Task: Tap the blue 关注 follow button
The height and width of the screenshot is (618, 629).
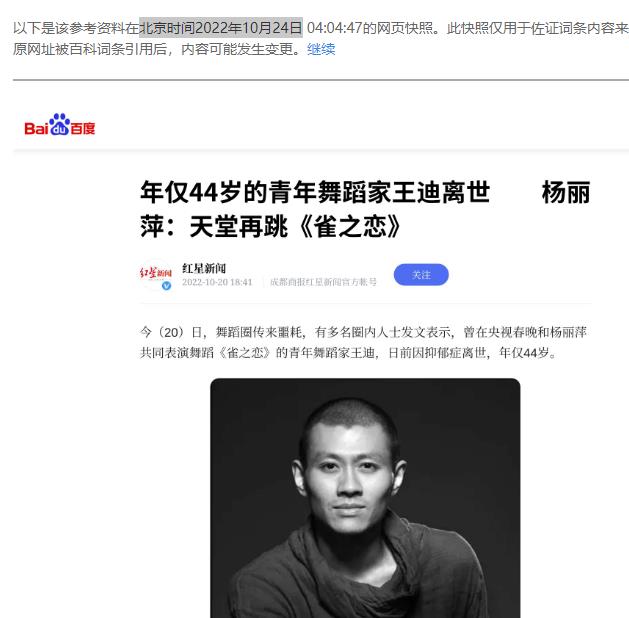Action: [x=421, y=275]
